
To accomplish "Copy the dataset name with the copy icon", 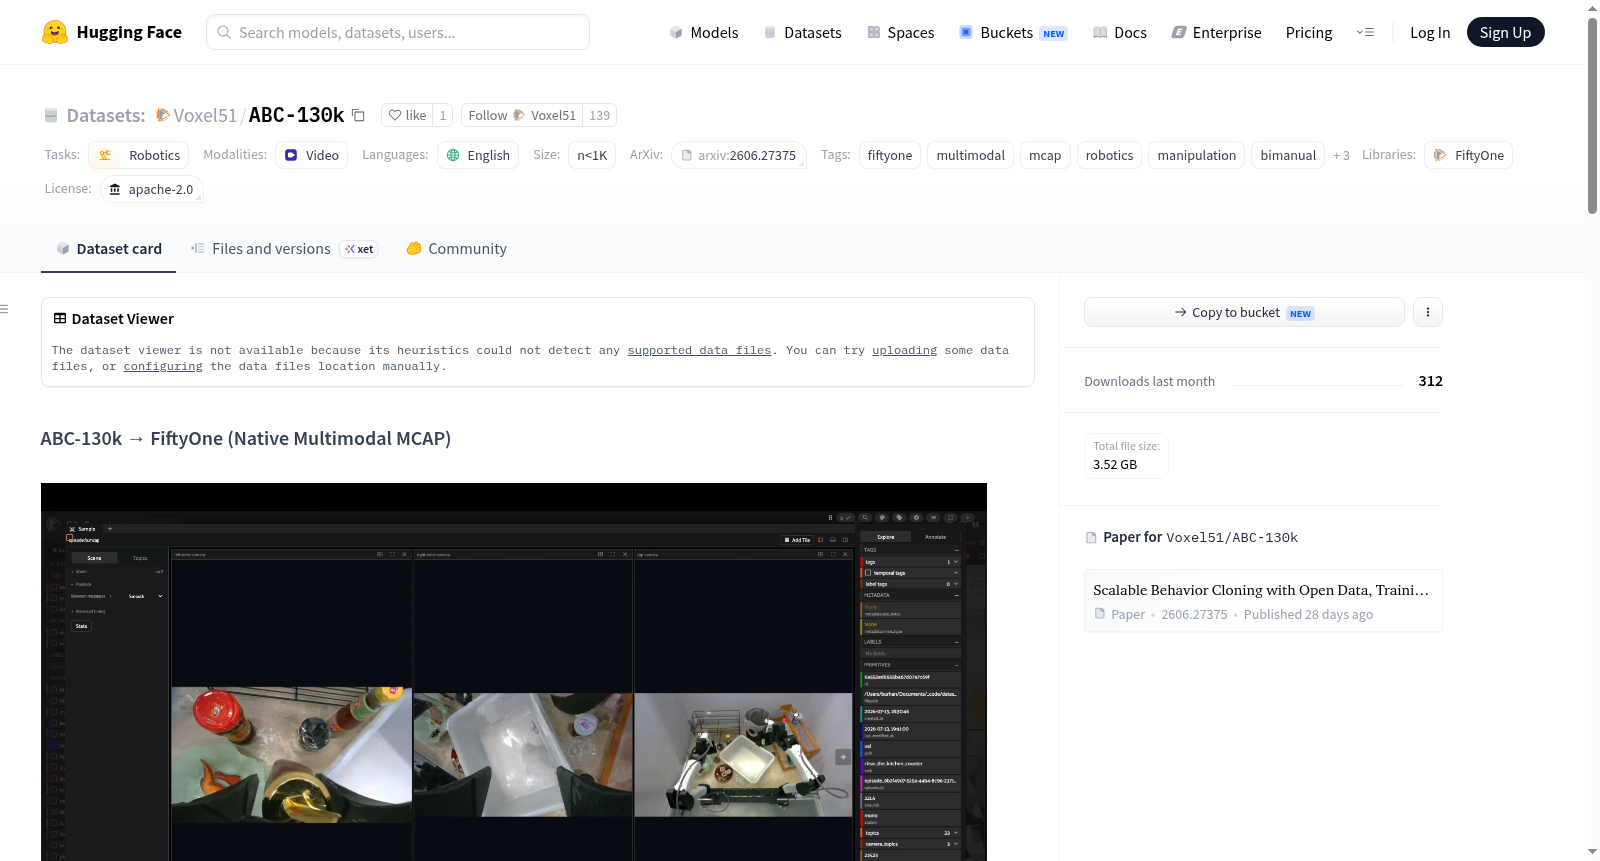I will point(358,115).
